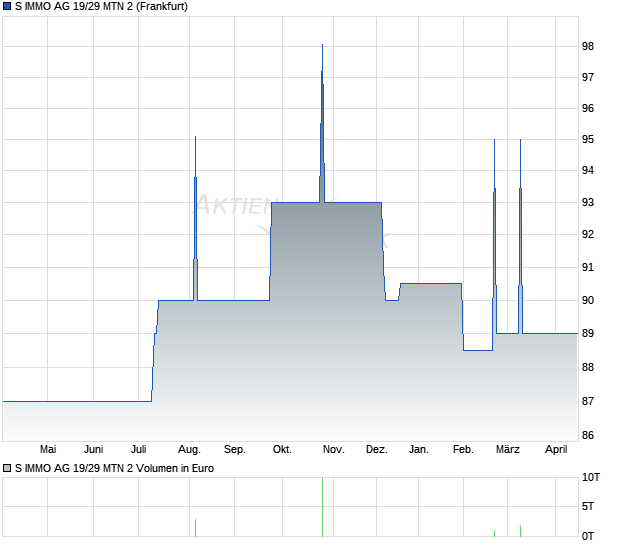620x546 pixels.
Task: Click the 'Jan.' month axis label
Action: (418, 450)
